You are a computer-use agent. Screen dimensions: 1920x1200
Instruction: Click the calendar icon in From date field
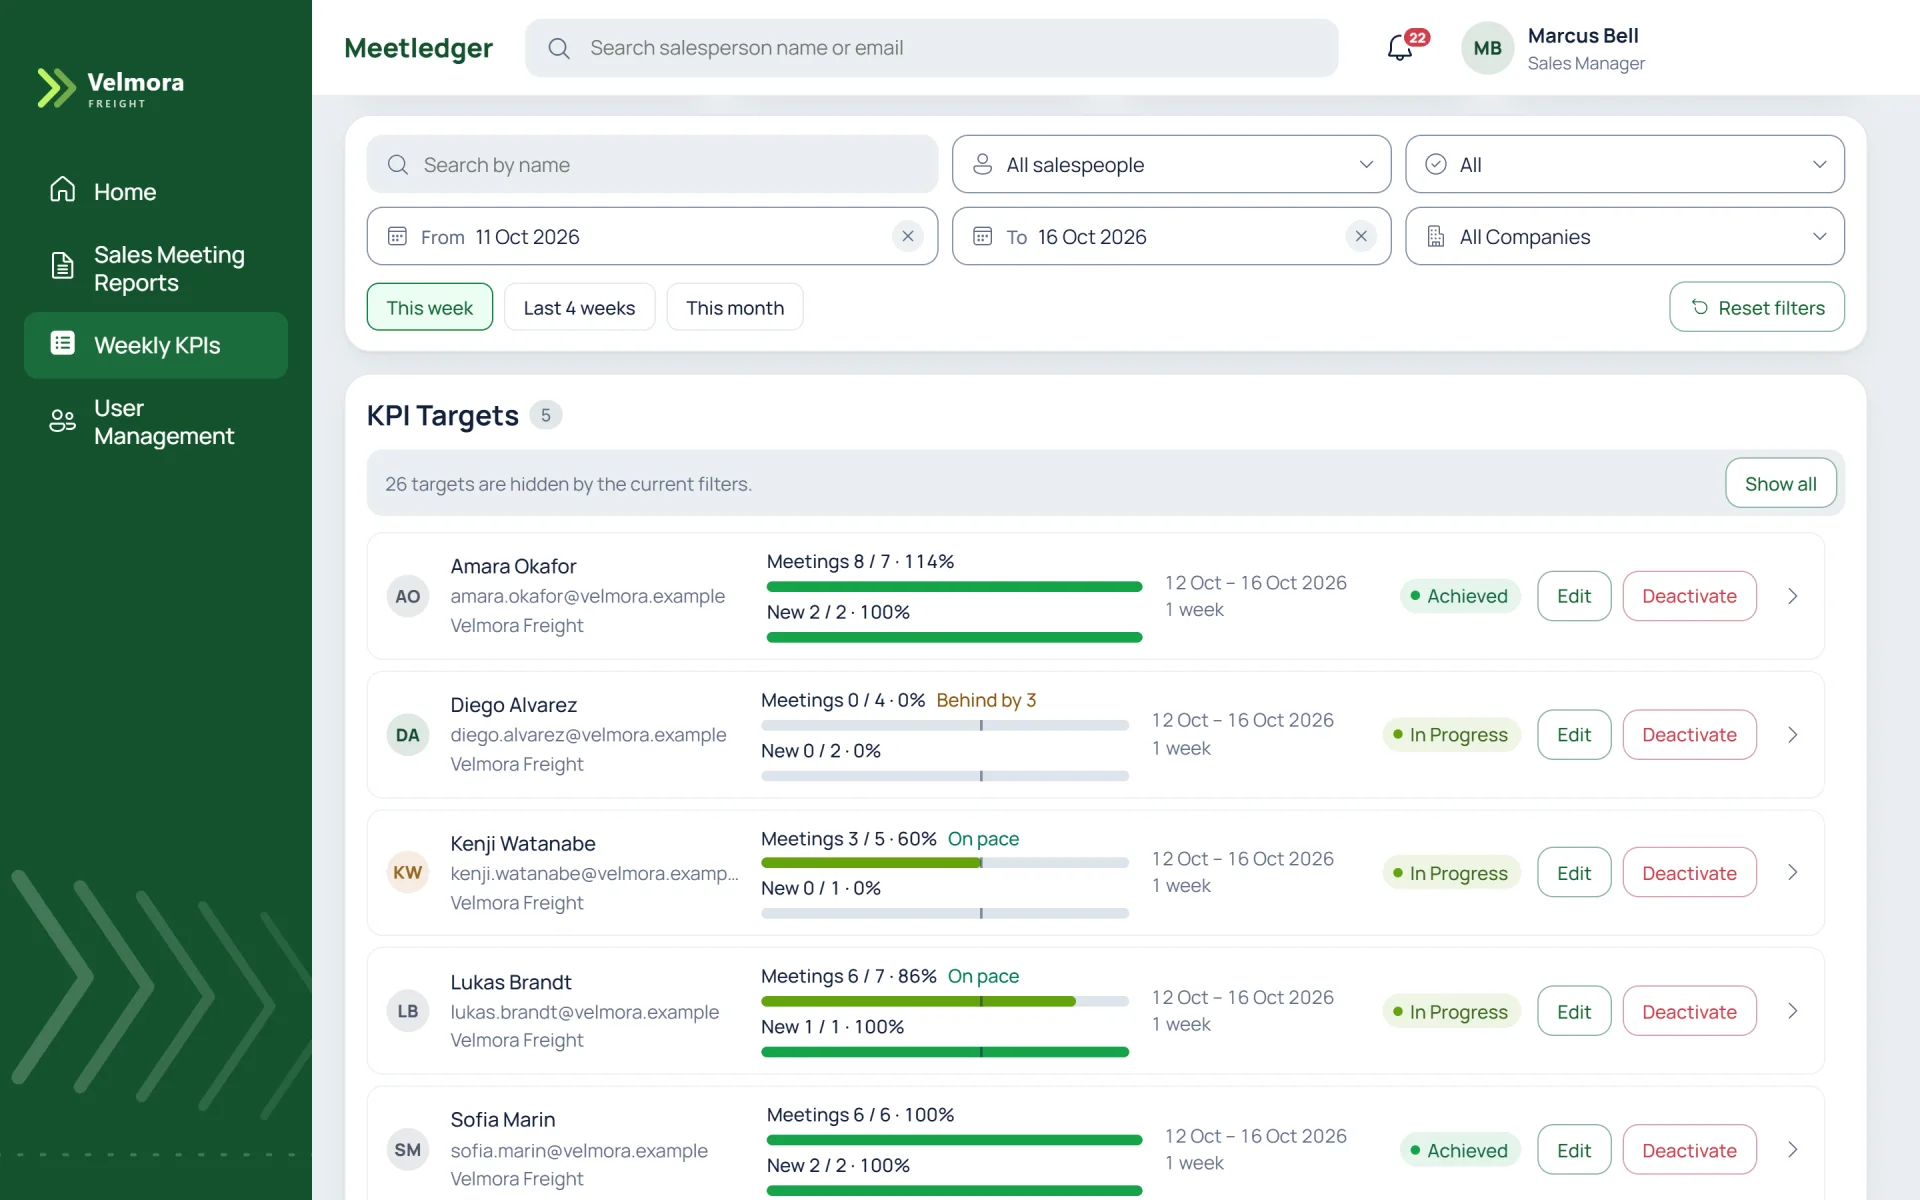[397, 236]
